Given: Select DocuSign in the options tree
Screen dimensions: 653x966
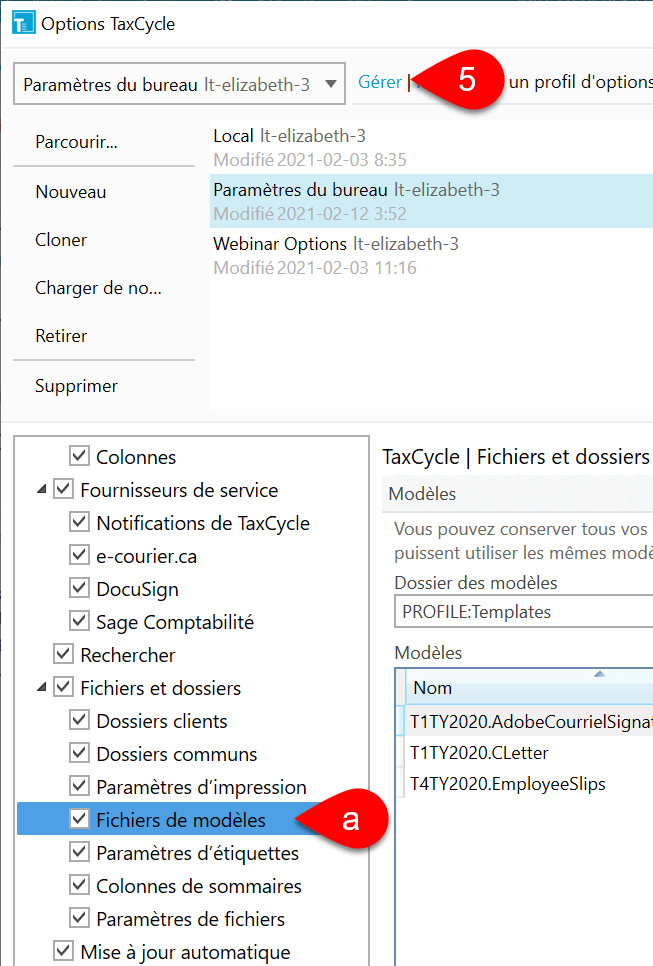Looking at the screenshot, I should (x=137, y=590).
